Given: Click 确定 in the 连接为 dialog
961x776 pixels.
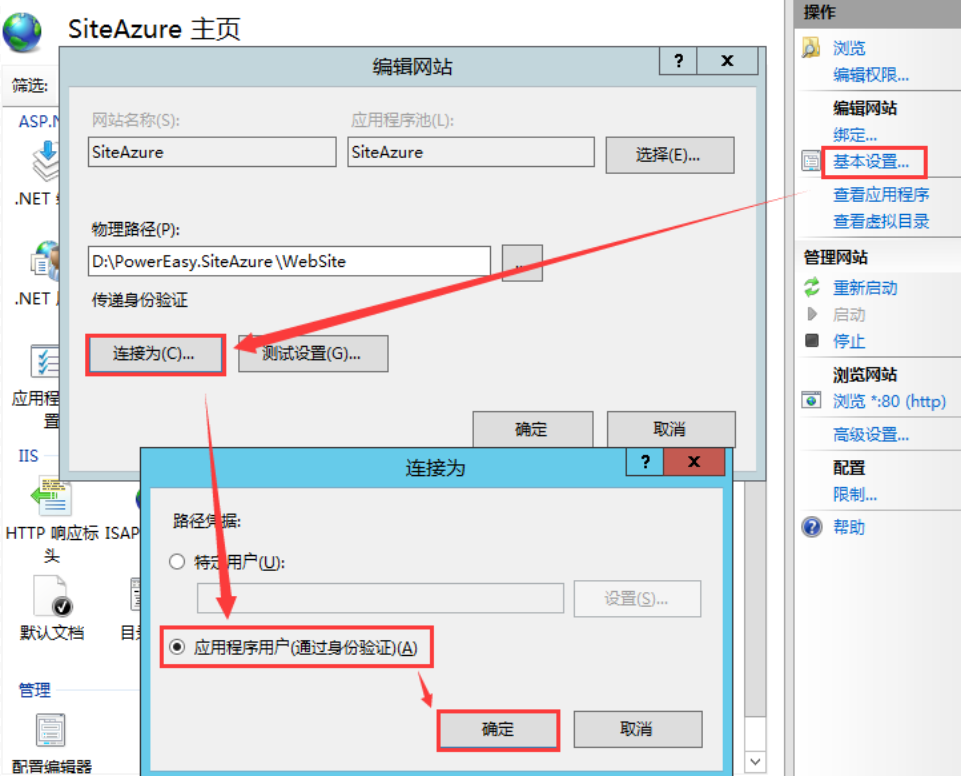Looking at the screenshot, I should [497, 730].
